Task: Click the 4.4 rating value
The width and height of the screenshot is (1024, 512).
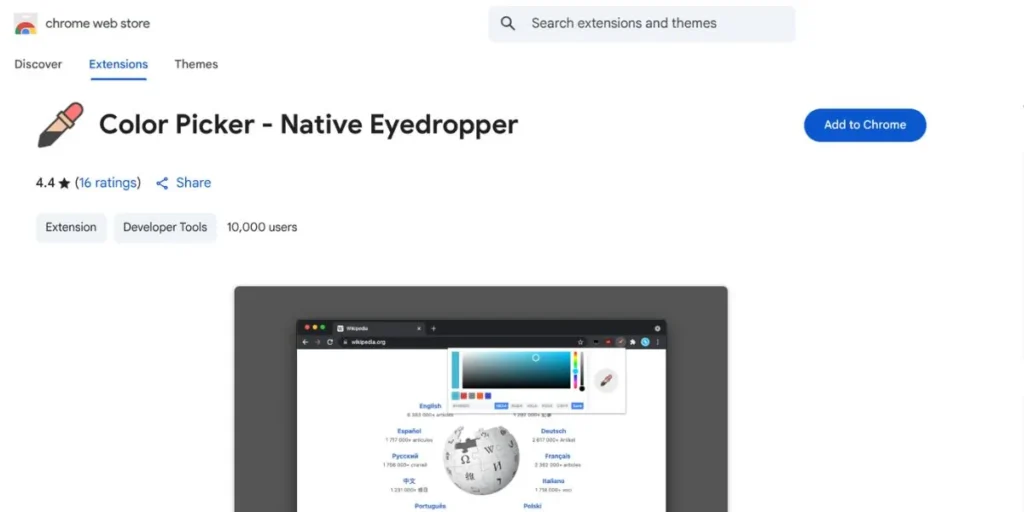Action: click(x=45, y=183)
